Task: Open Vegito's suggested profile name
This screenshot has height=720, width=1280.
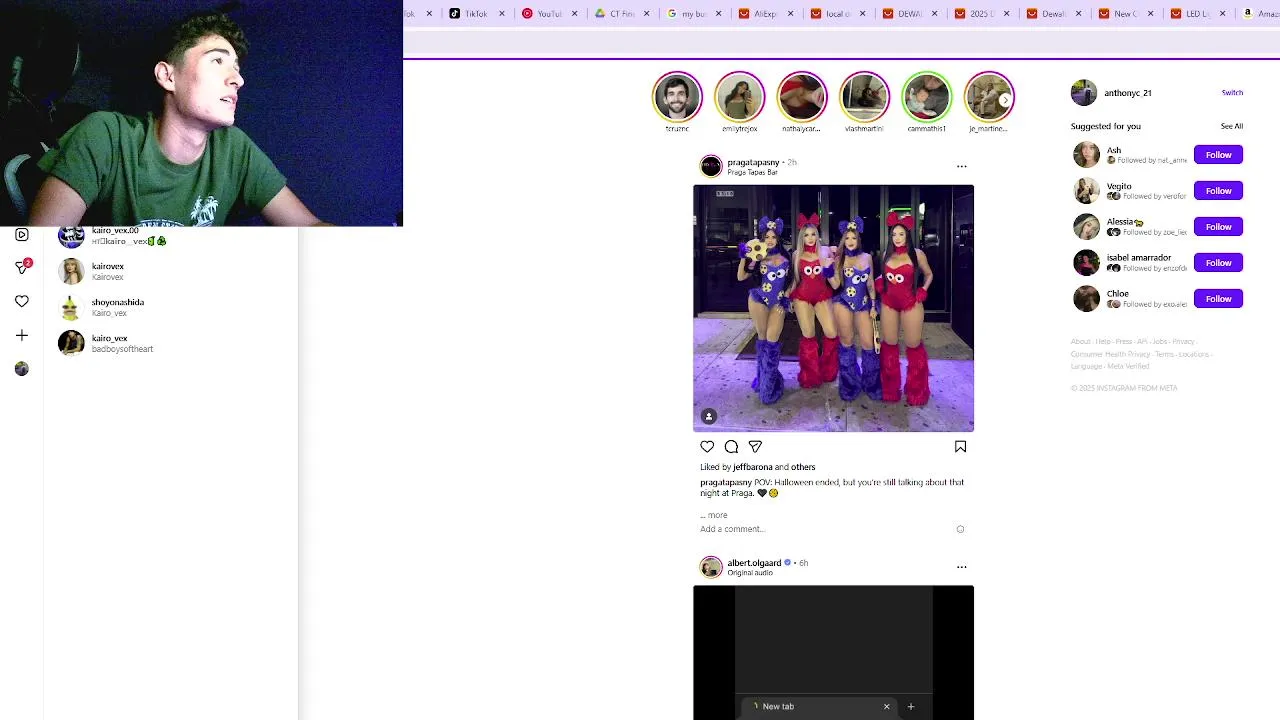Action: coord(1119,186)
